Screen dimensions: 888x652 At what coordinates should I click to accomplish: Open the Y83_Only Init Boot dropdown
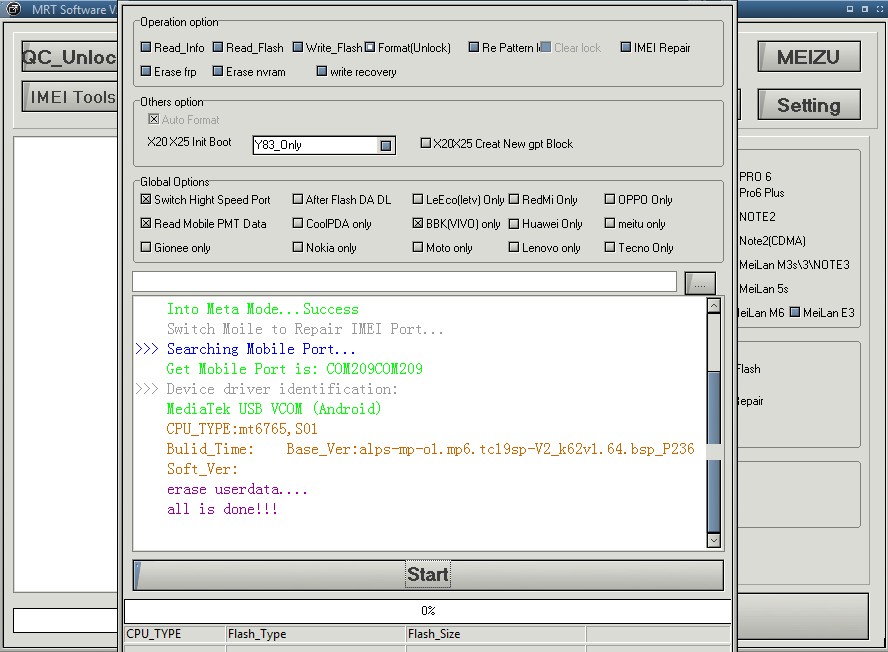click(x=386, y=146)
